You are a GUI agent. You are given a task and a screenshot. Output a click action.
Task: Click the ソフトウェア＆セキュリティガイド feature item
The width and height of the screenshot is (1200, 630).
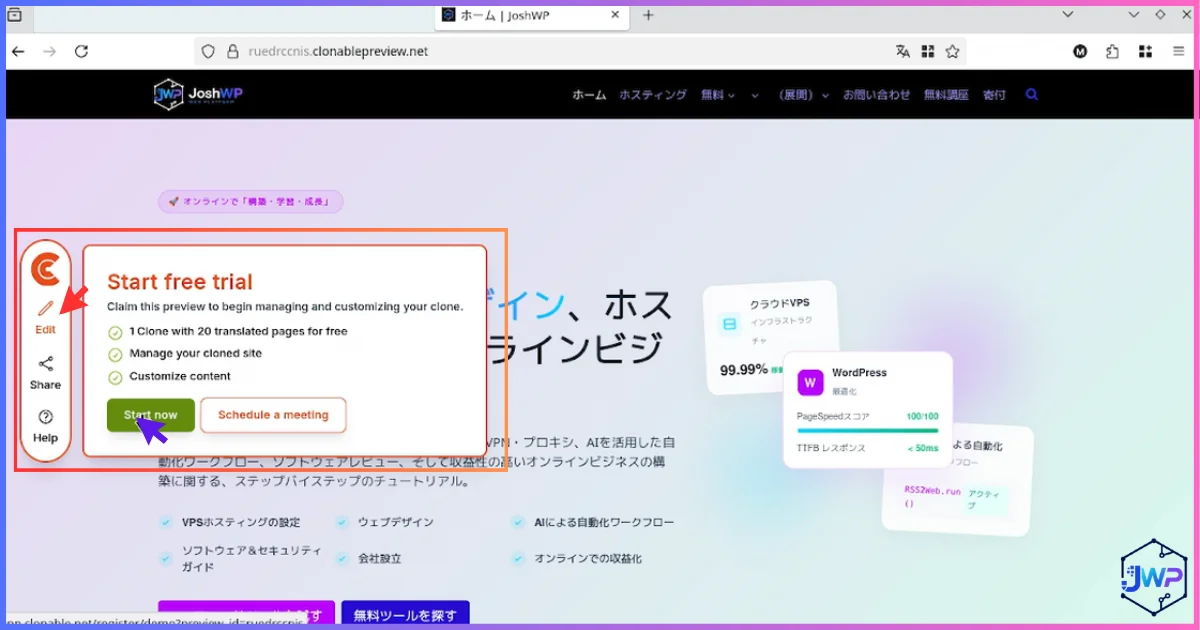click(241, 558)
